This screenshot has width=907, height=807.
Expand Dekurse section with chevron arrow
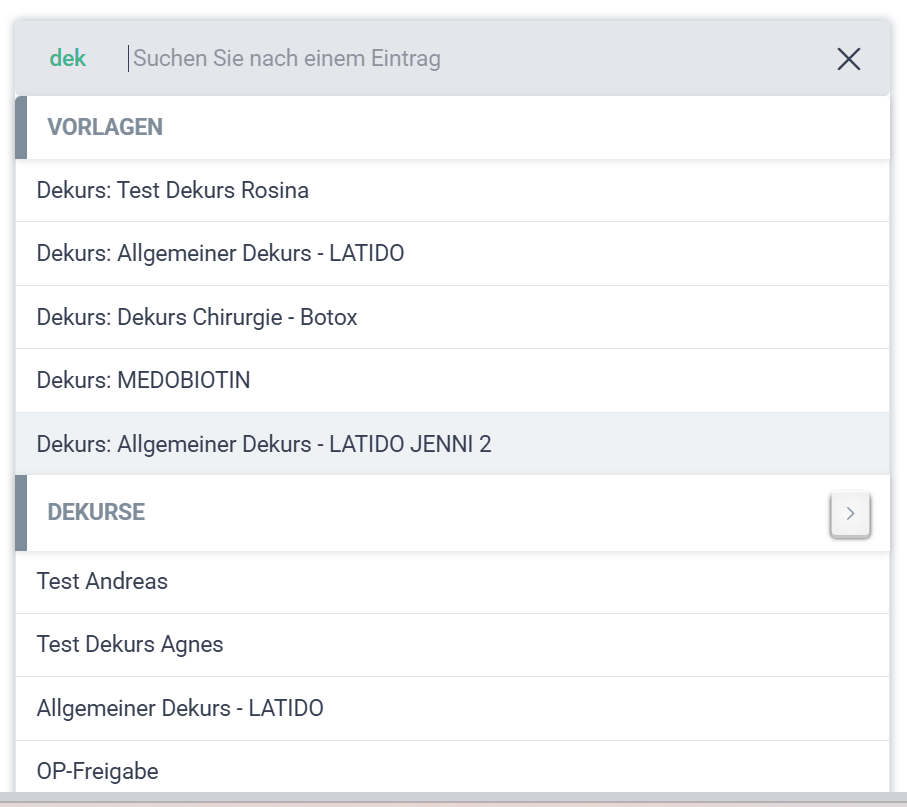tap(850, 514)
